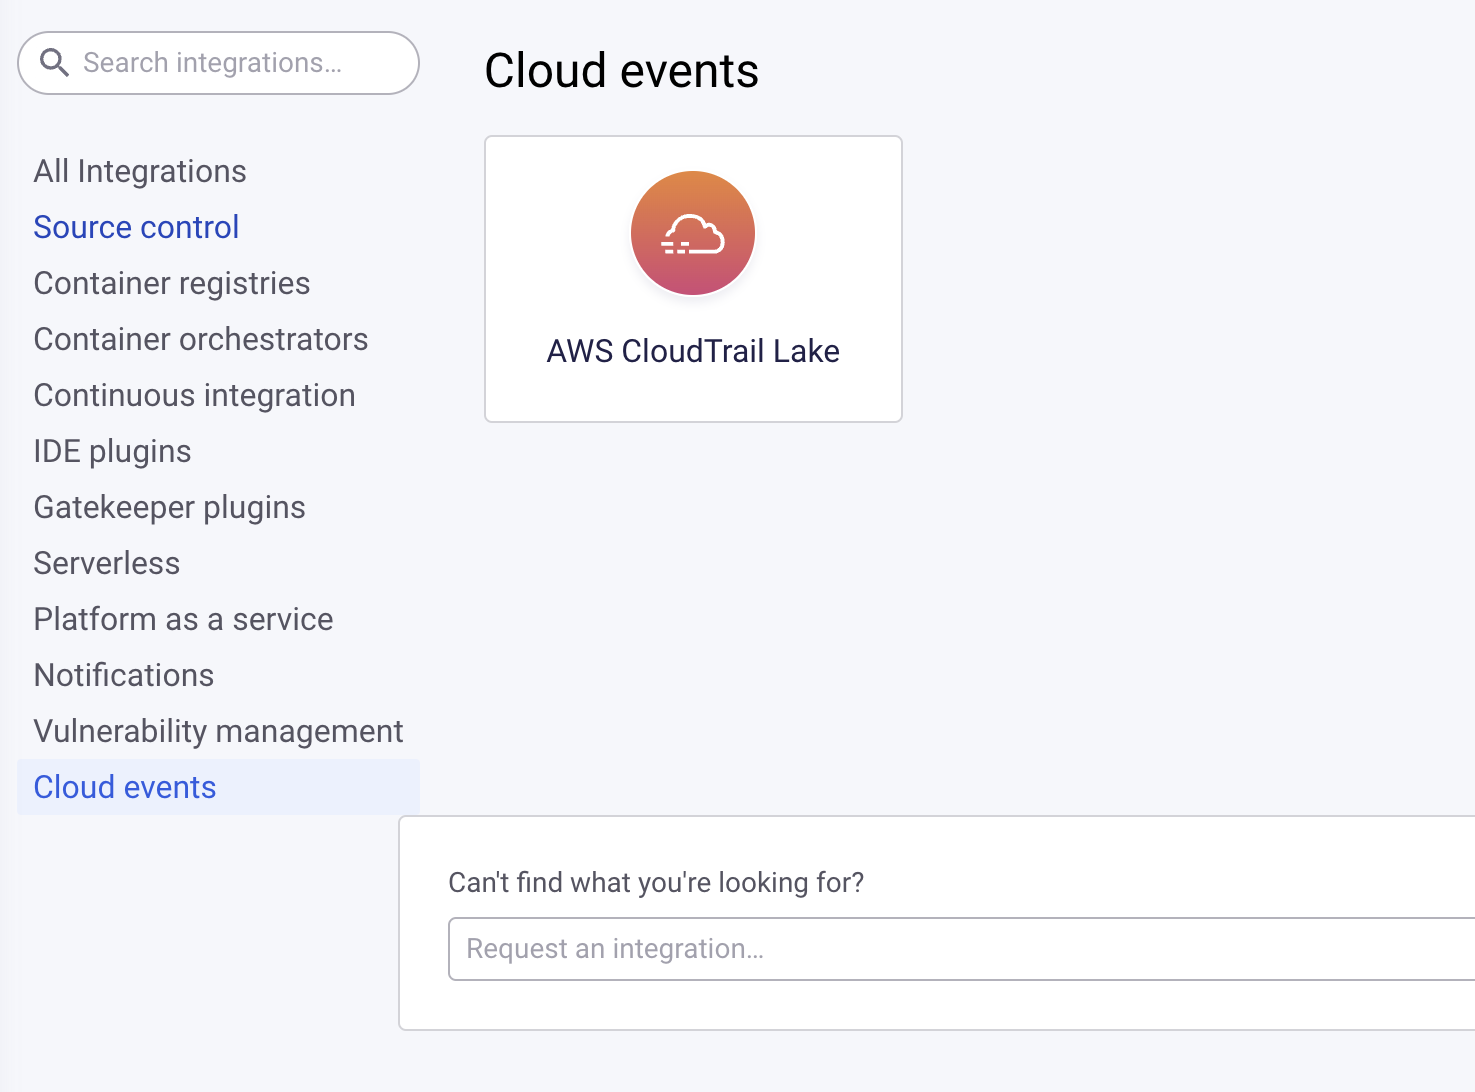Screen dimensions: 1475x1092
Task: Show Container orchestrators integrations
Action: pos(201,339)
